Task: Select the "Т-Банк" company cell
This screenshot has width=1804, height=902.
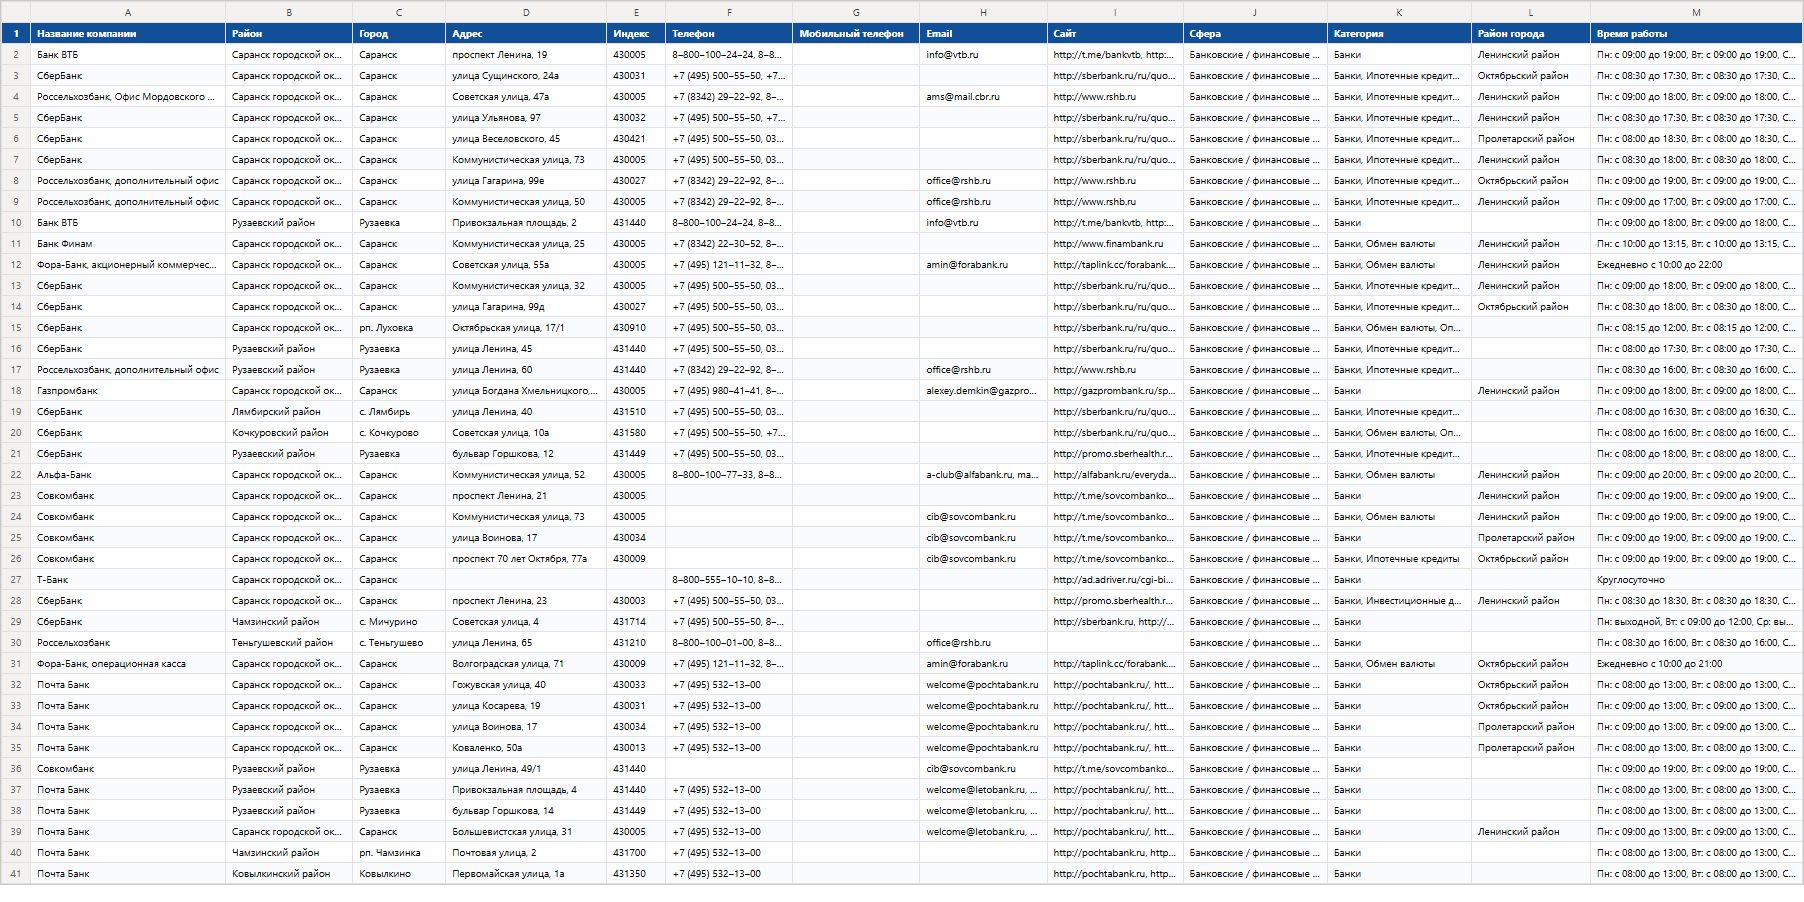Action: pyautogui.click(x=128, y=580)
